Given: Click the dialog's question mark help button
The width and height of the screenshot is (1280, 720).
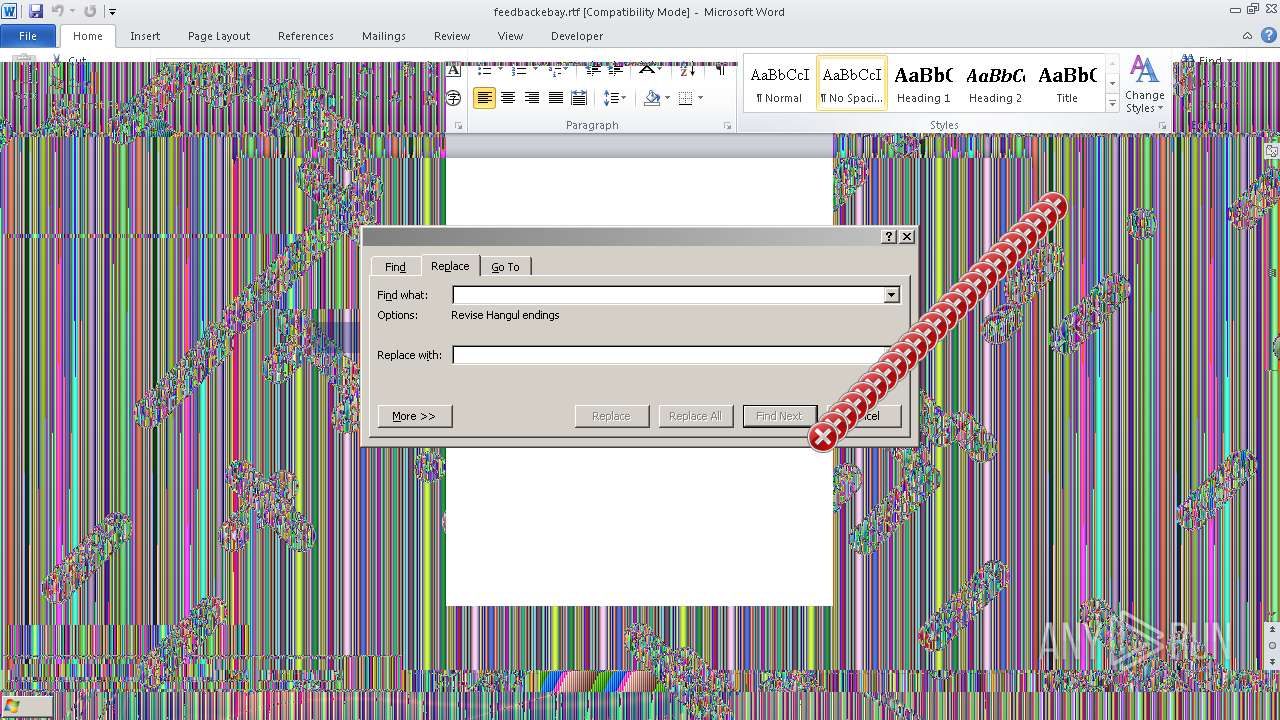Looking at the screenshot, I should (889, 237).
